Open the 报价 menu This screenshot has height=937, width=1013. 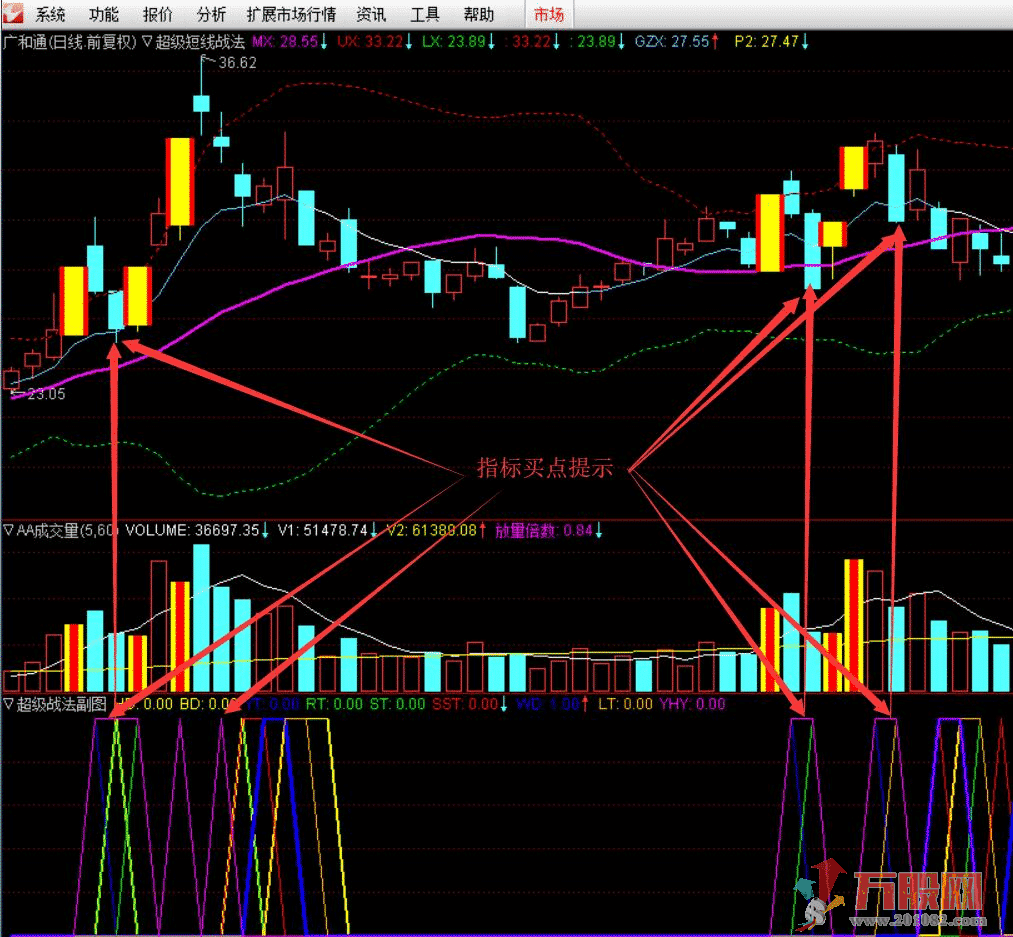(158, 14)
